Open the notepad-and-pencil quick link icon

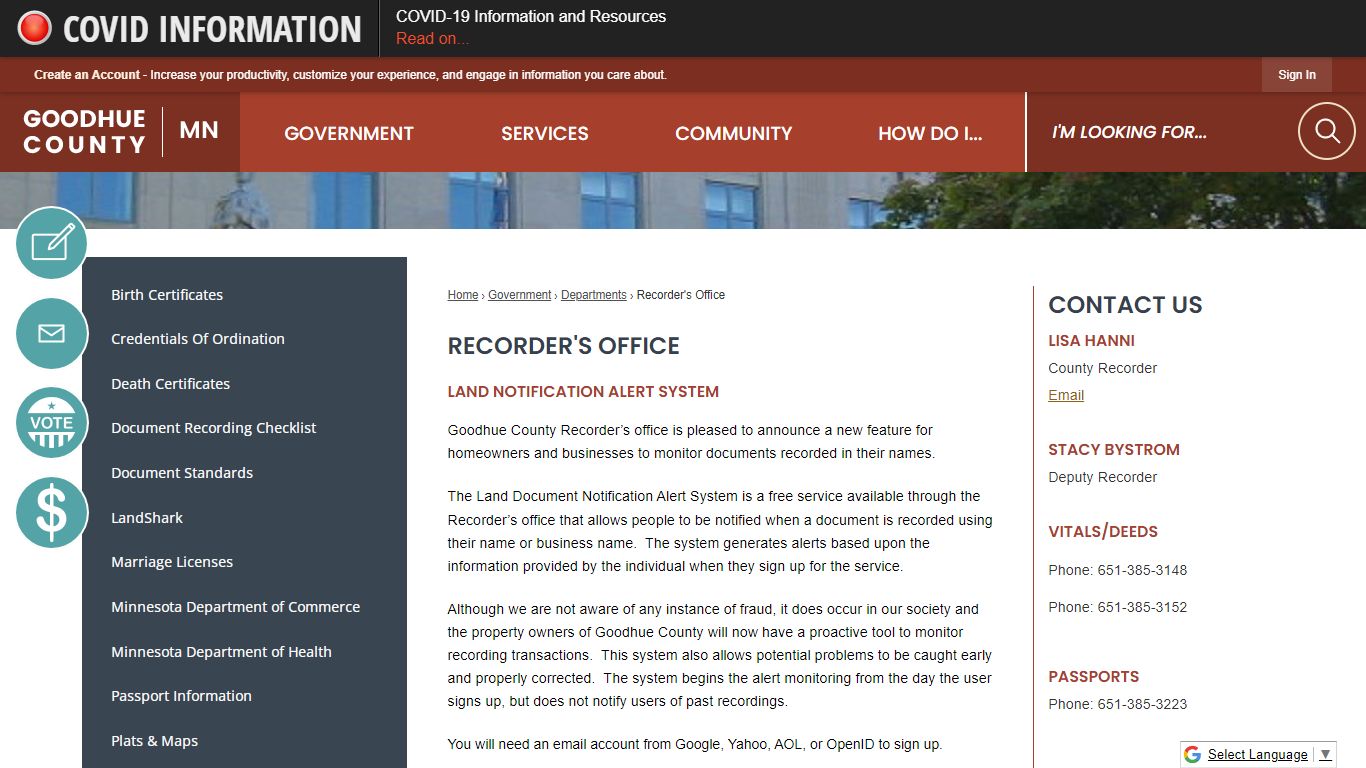pyautogui.click(x=52, y=243)
